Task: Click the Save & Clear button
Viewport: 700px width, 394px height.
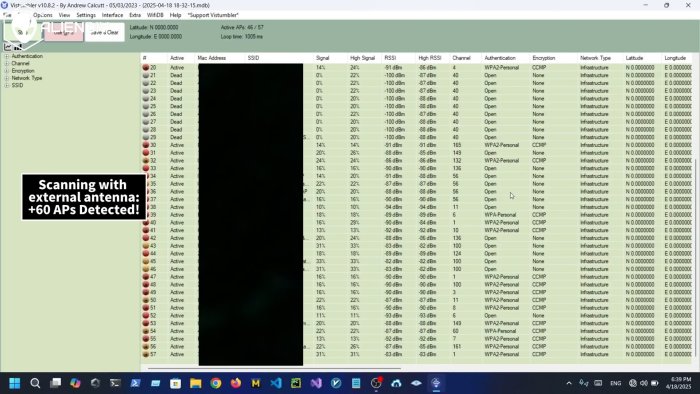Action: [104, 32]
